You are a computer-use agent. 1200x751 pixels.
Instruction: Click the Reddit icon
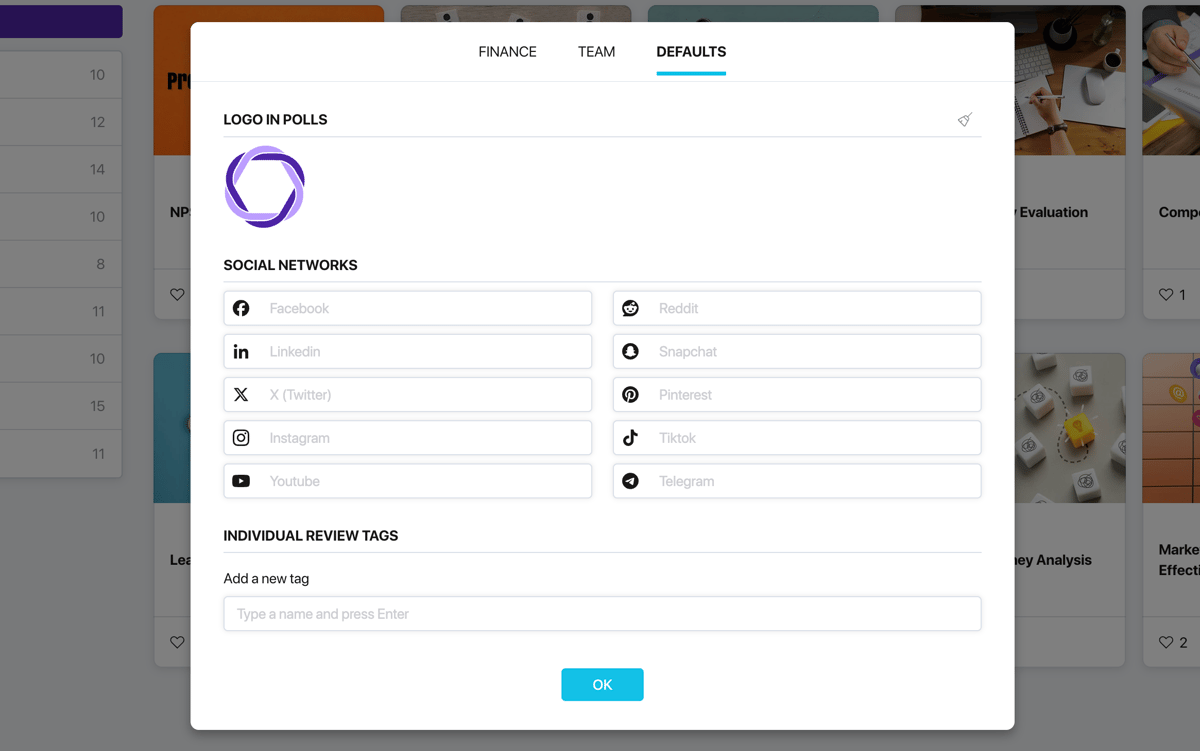coord(630,308)
